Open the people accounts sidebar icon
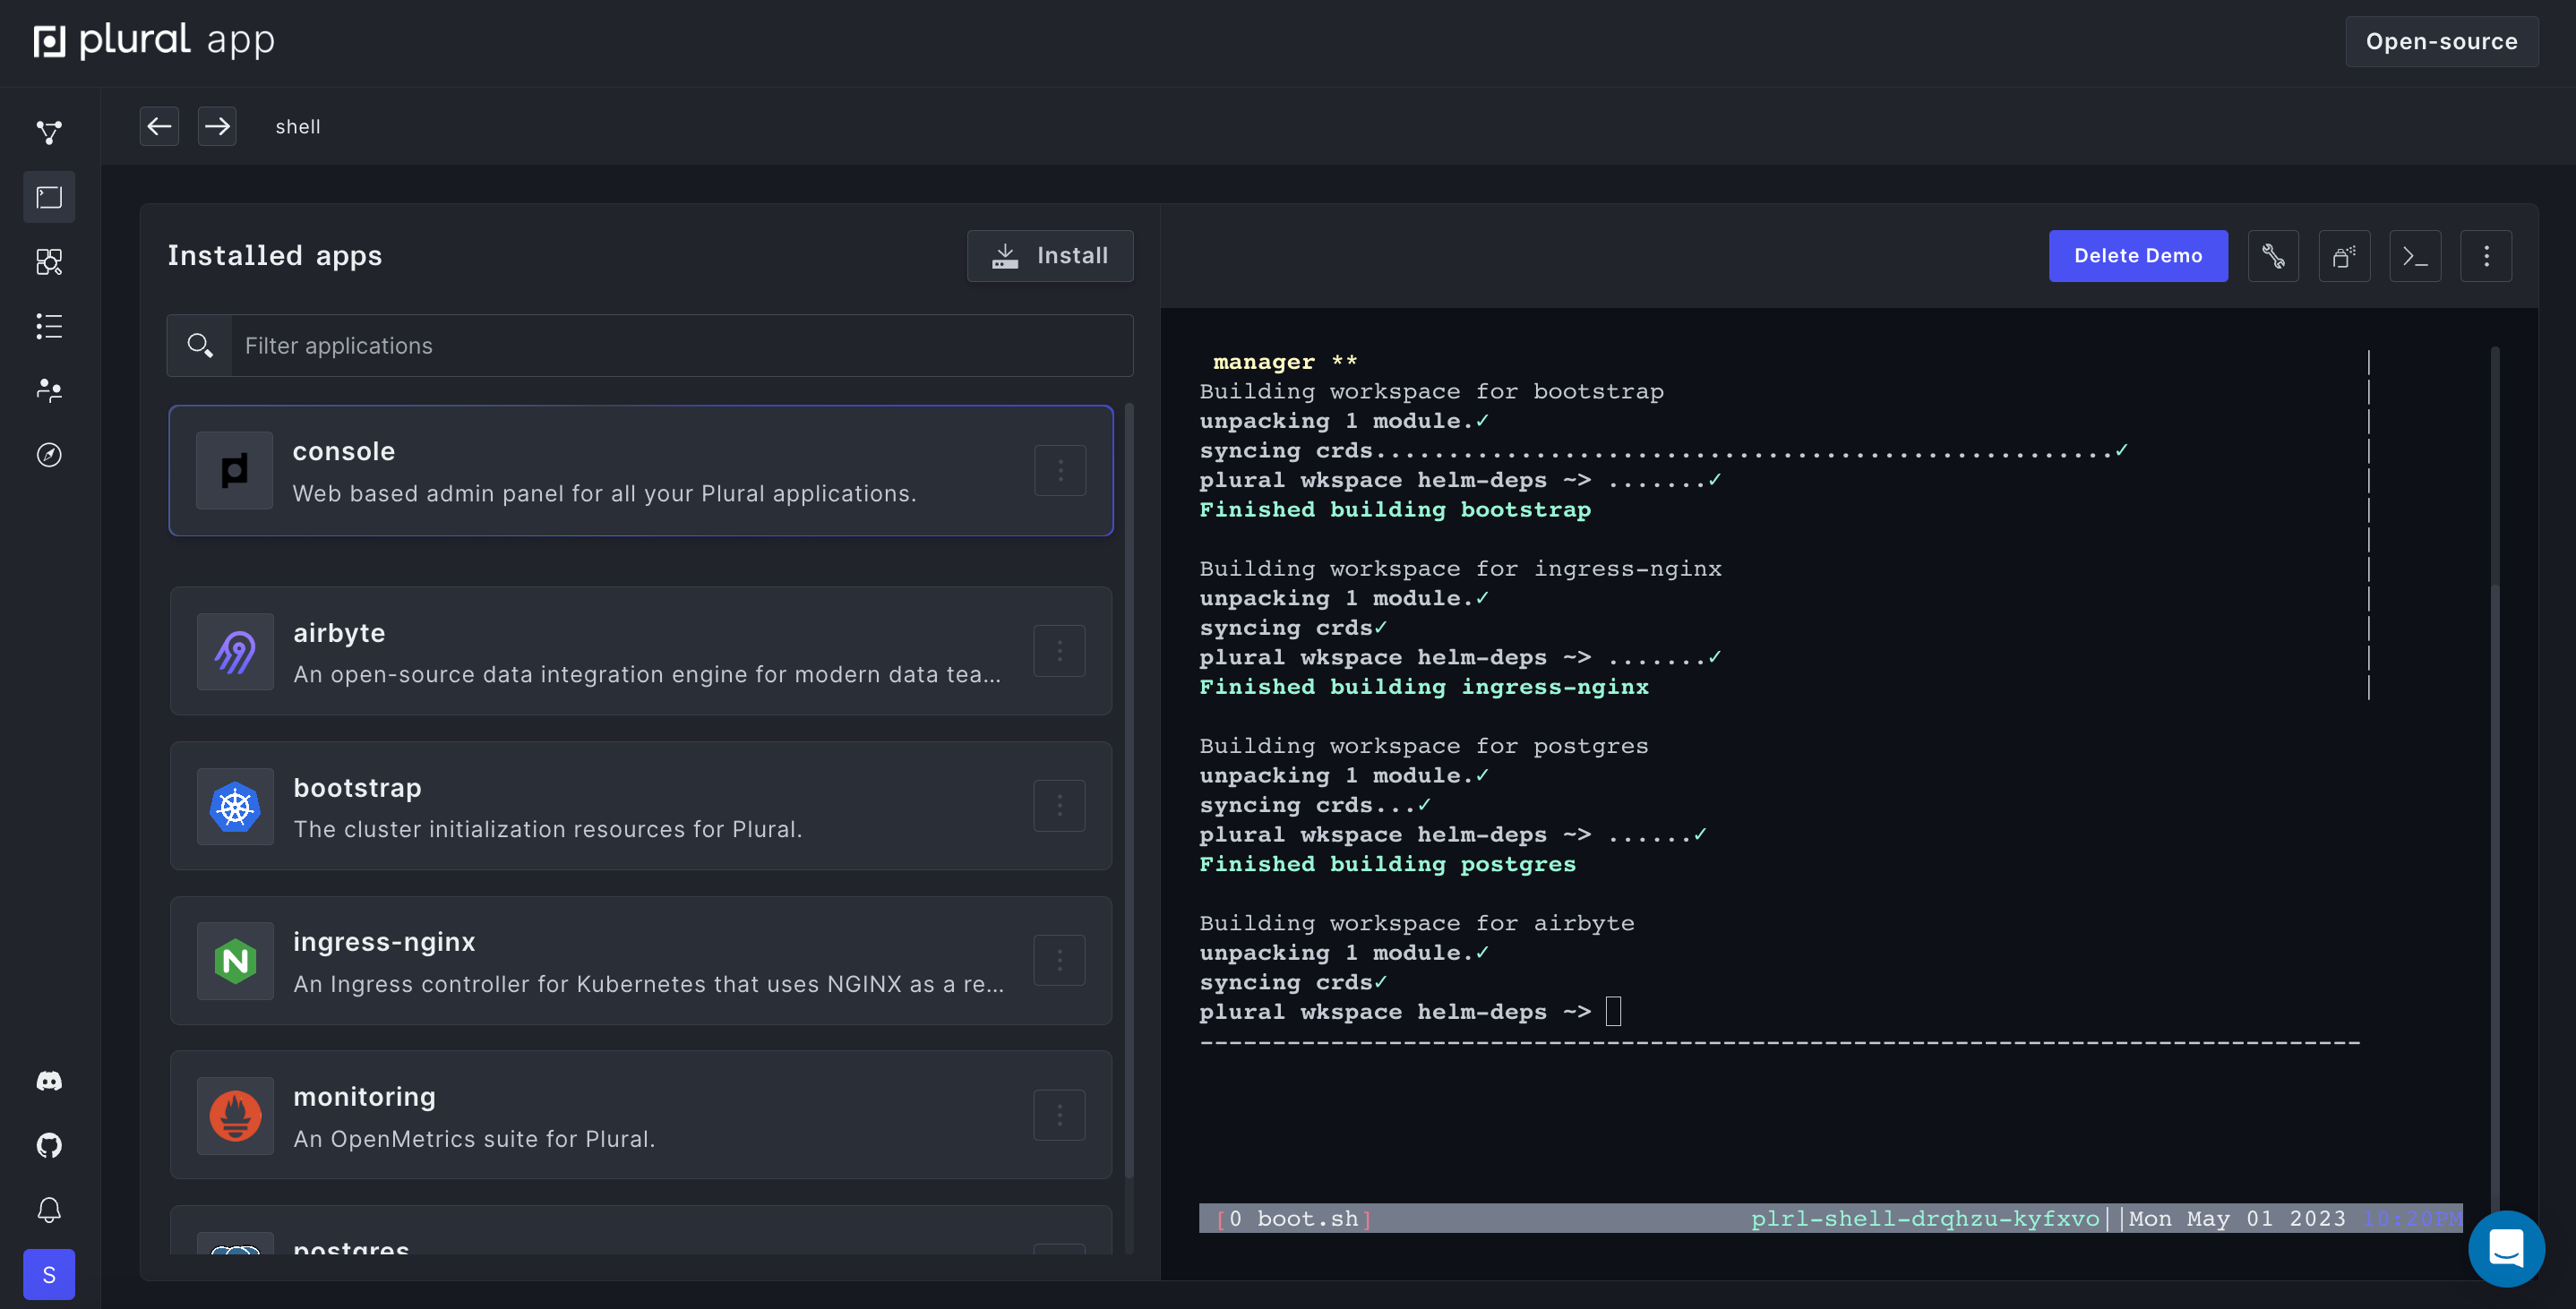This screenshot has height=1309, width=2576. pyautogui.click(x=49, y=390)
